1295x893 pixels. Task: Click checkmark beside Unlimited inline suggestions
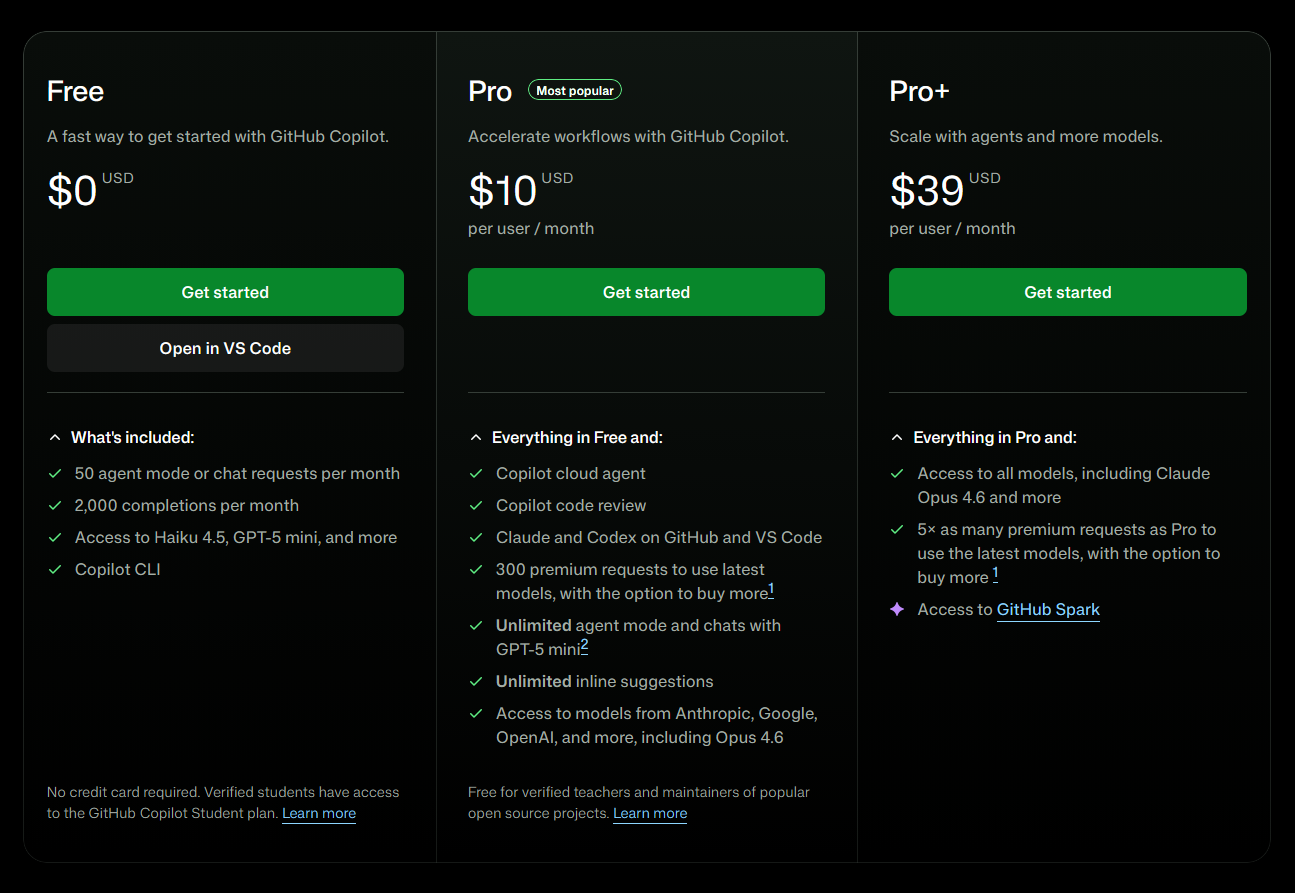(476, 681)
